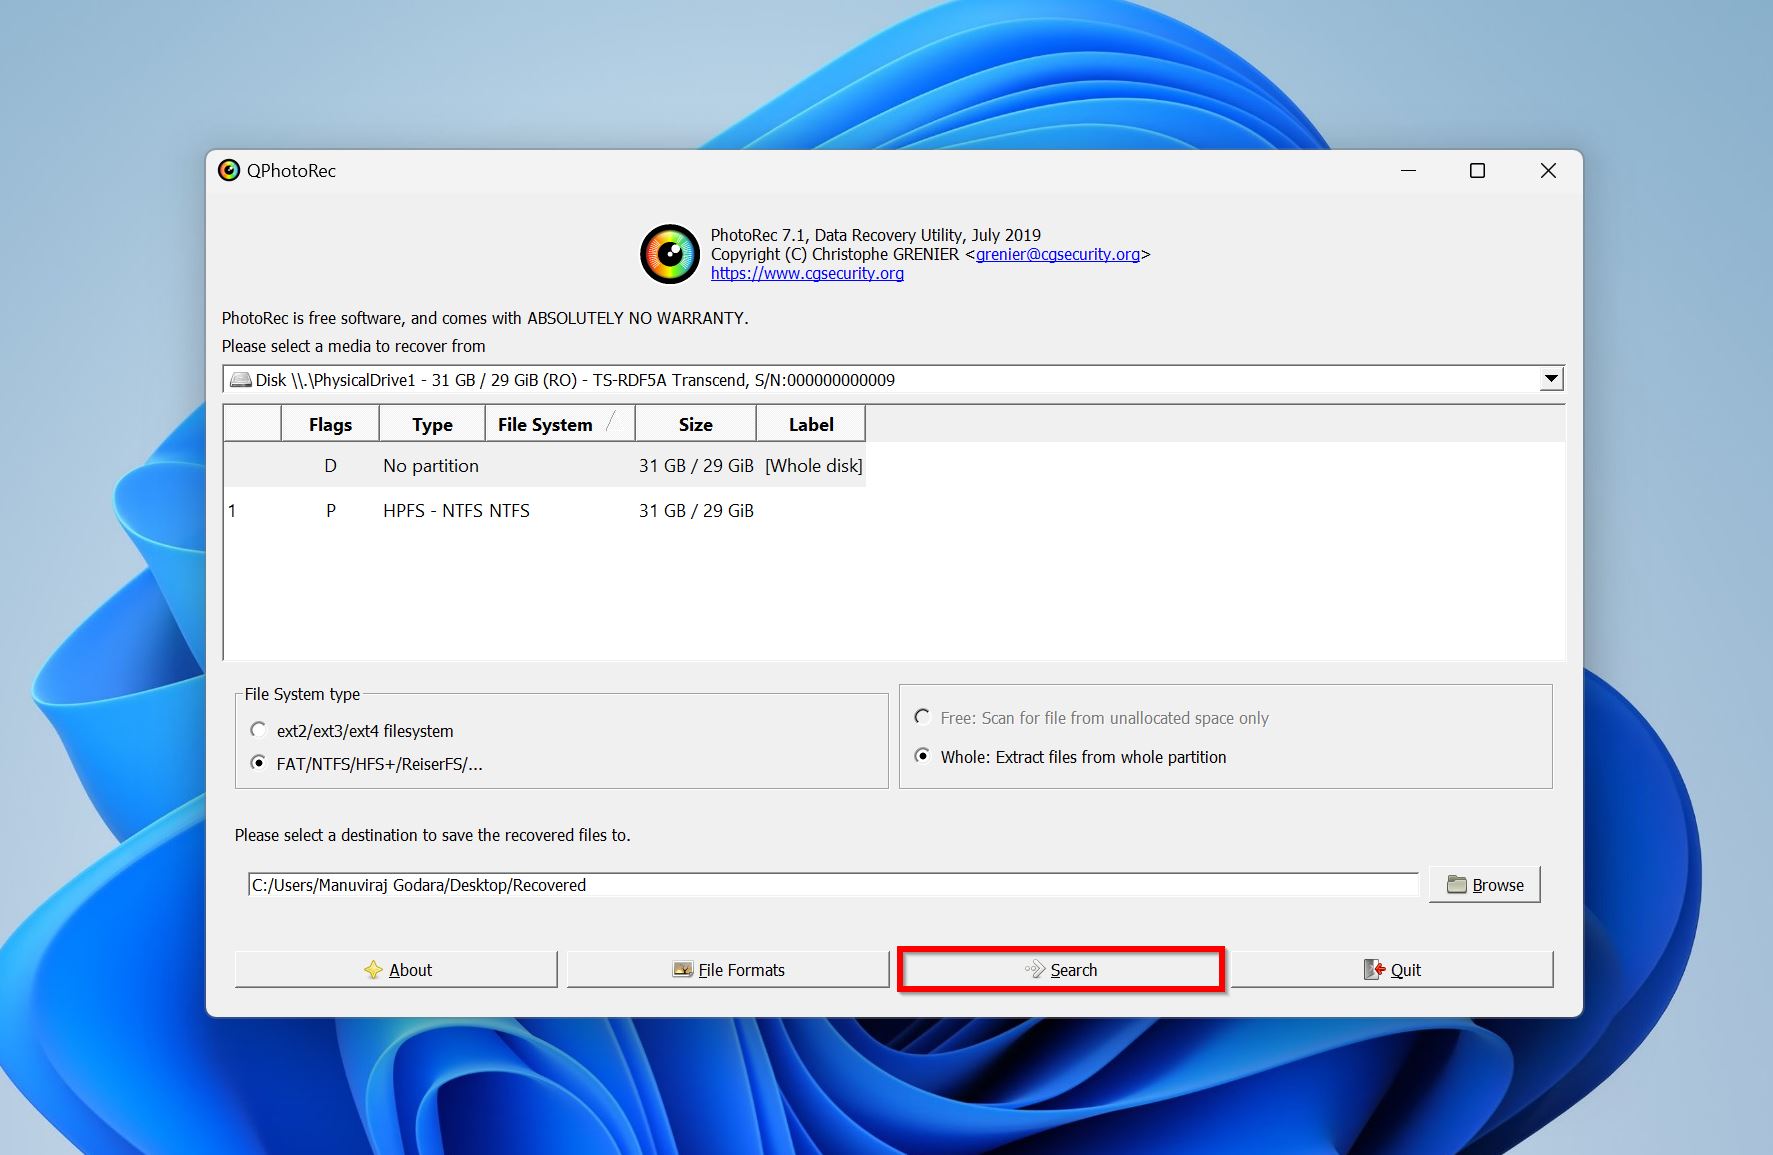Click the Browse button
The image size is (1773, 1155).
coord(1485,885)
